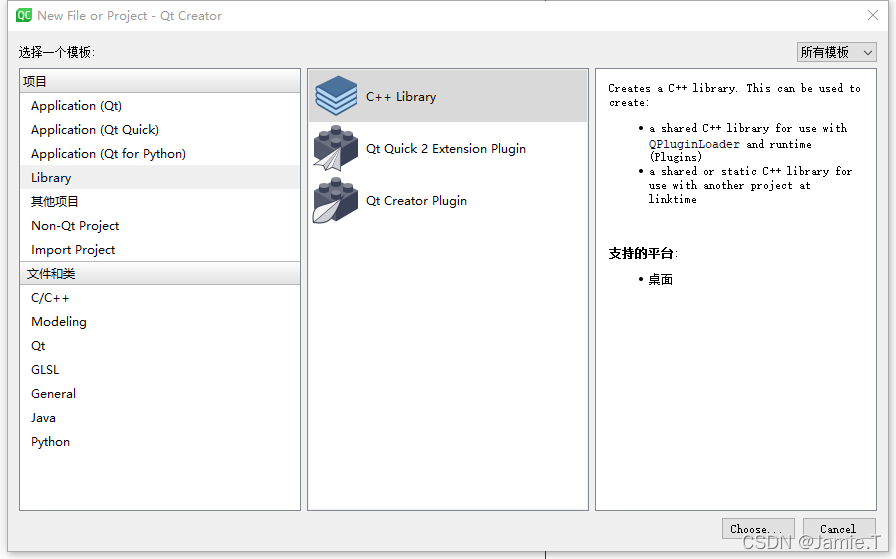This screenshot has height=559, width=896.
Task: Select the GLSL file category
Action: pos(160,370)
